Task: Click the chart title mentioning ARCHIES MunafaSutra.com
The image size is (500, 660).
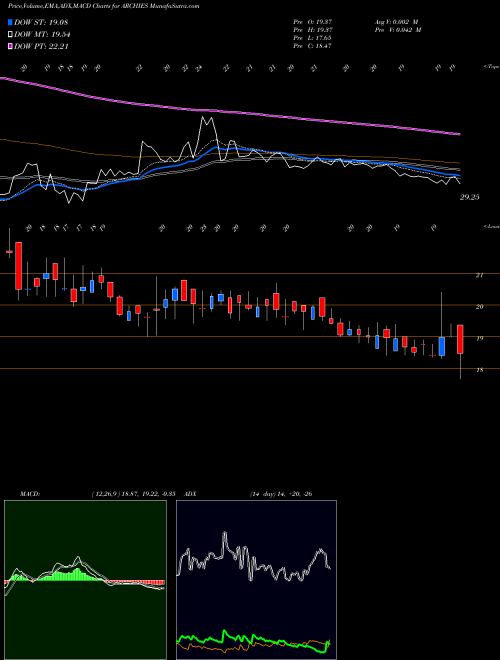Action: tap(104, 6)
